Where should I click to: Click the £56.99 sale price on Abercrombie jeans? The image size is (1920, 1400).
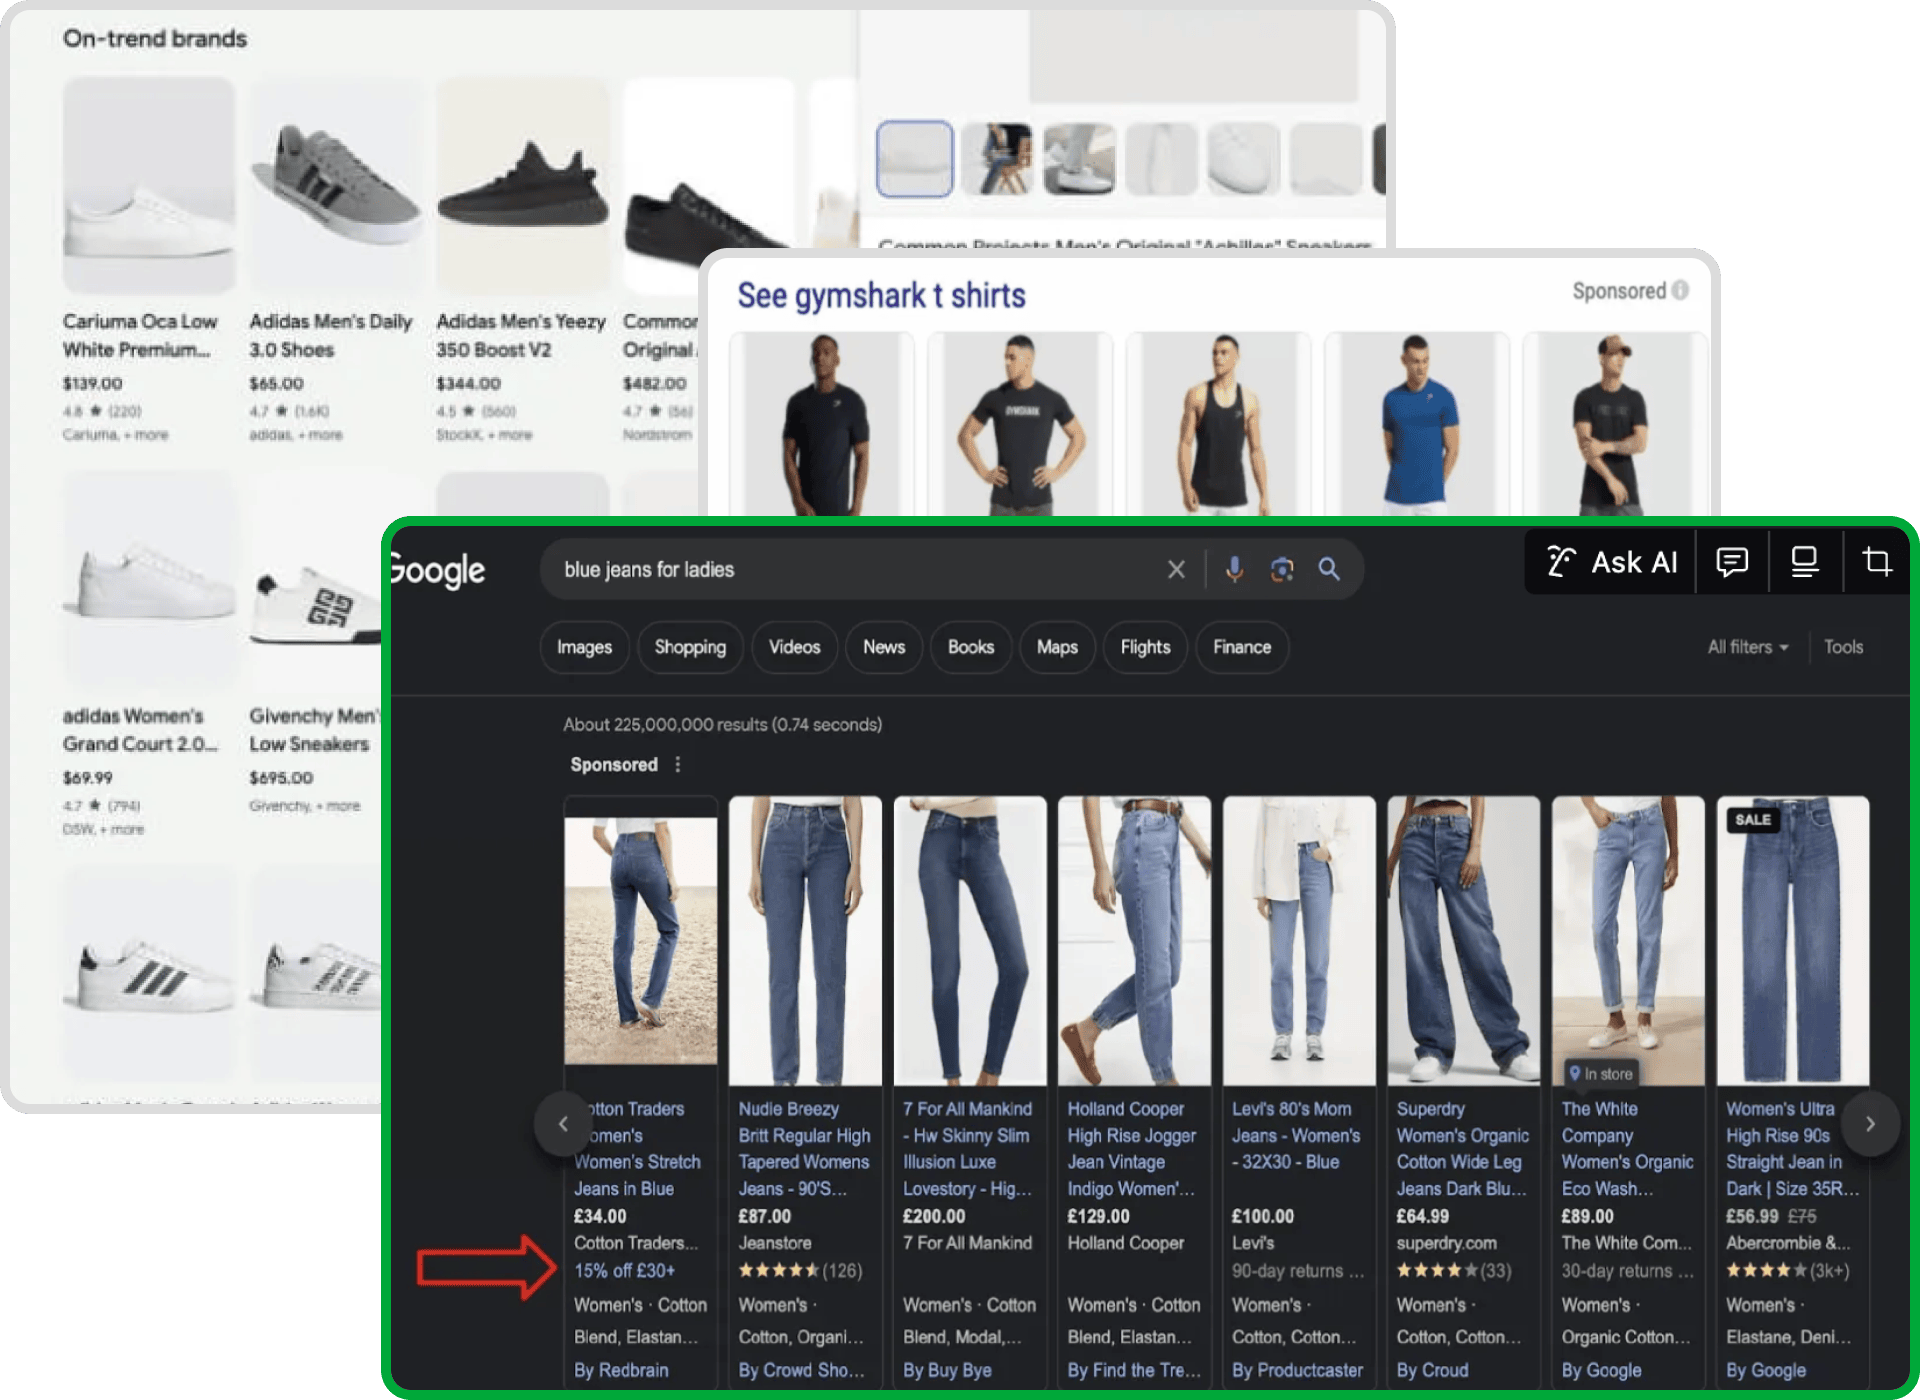1752,1216
